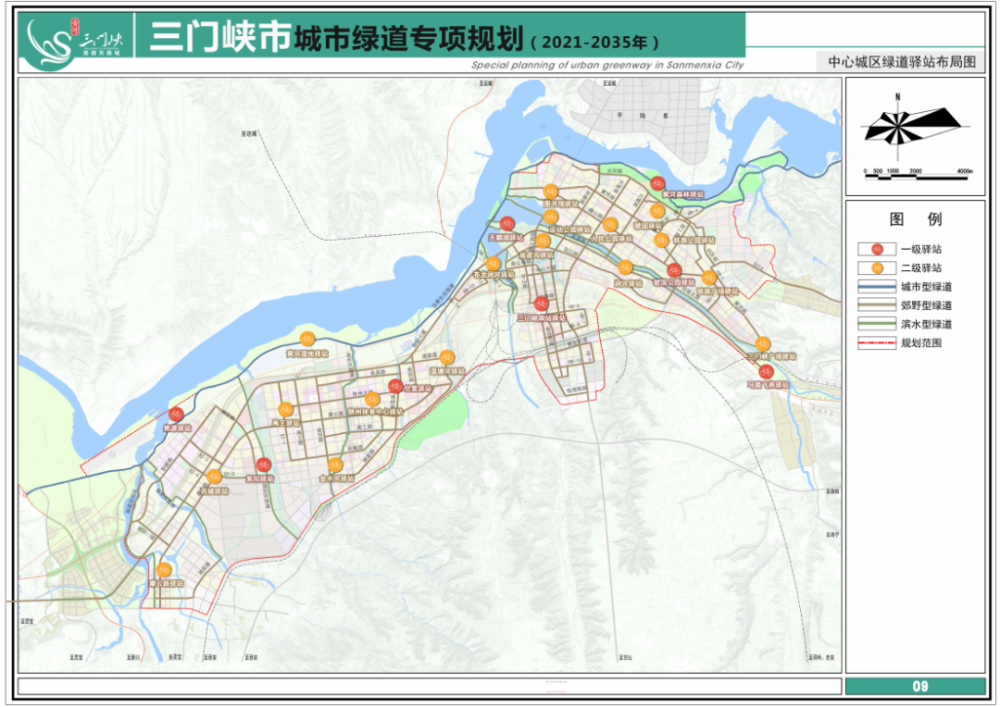Open the 黄河湿地驿站 station link

(x=306, y=340)
